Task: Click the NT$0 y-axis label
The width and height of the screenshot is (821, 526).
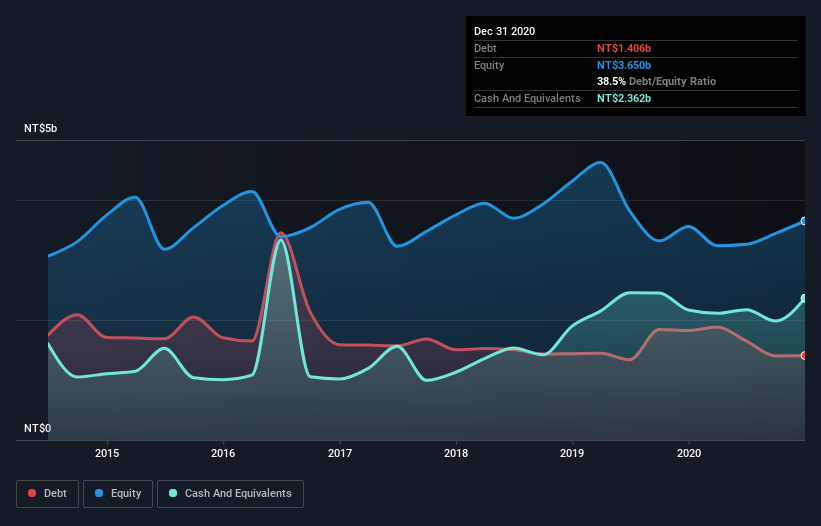Action: [x=38, y=428]
